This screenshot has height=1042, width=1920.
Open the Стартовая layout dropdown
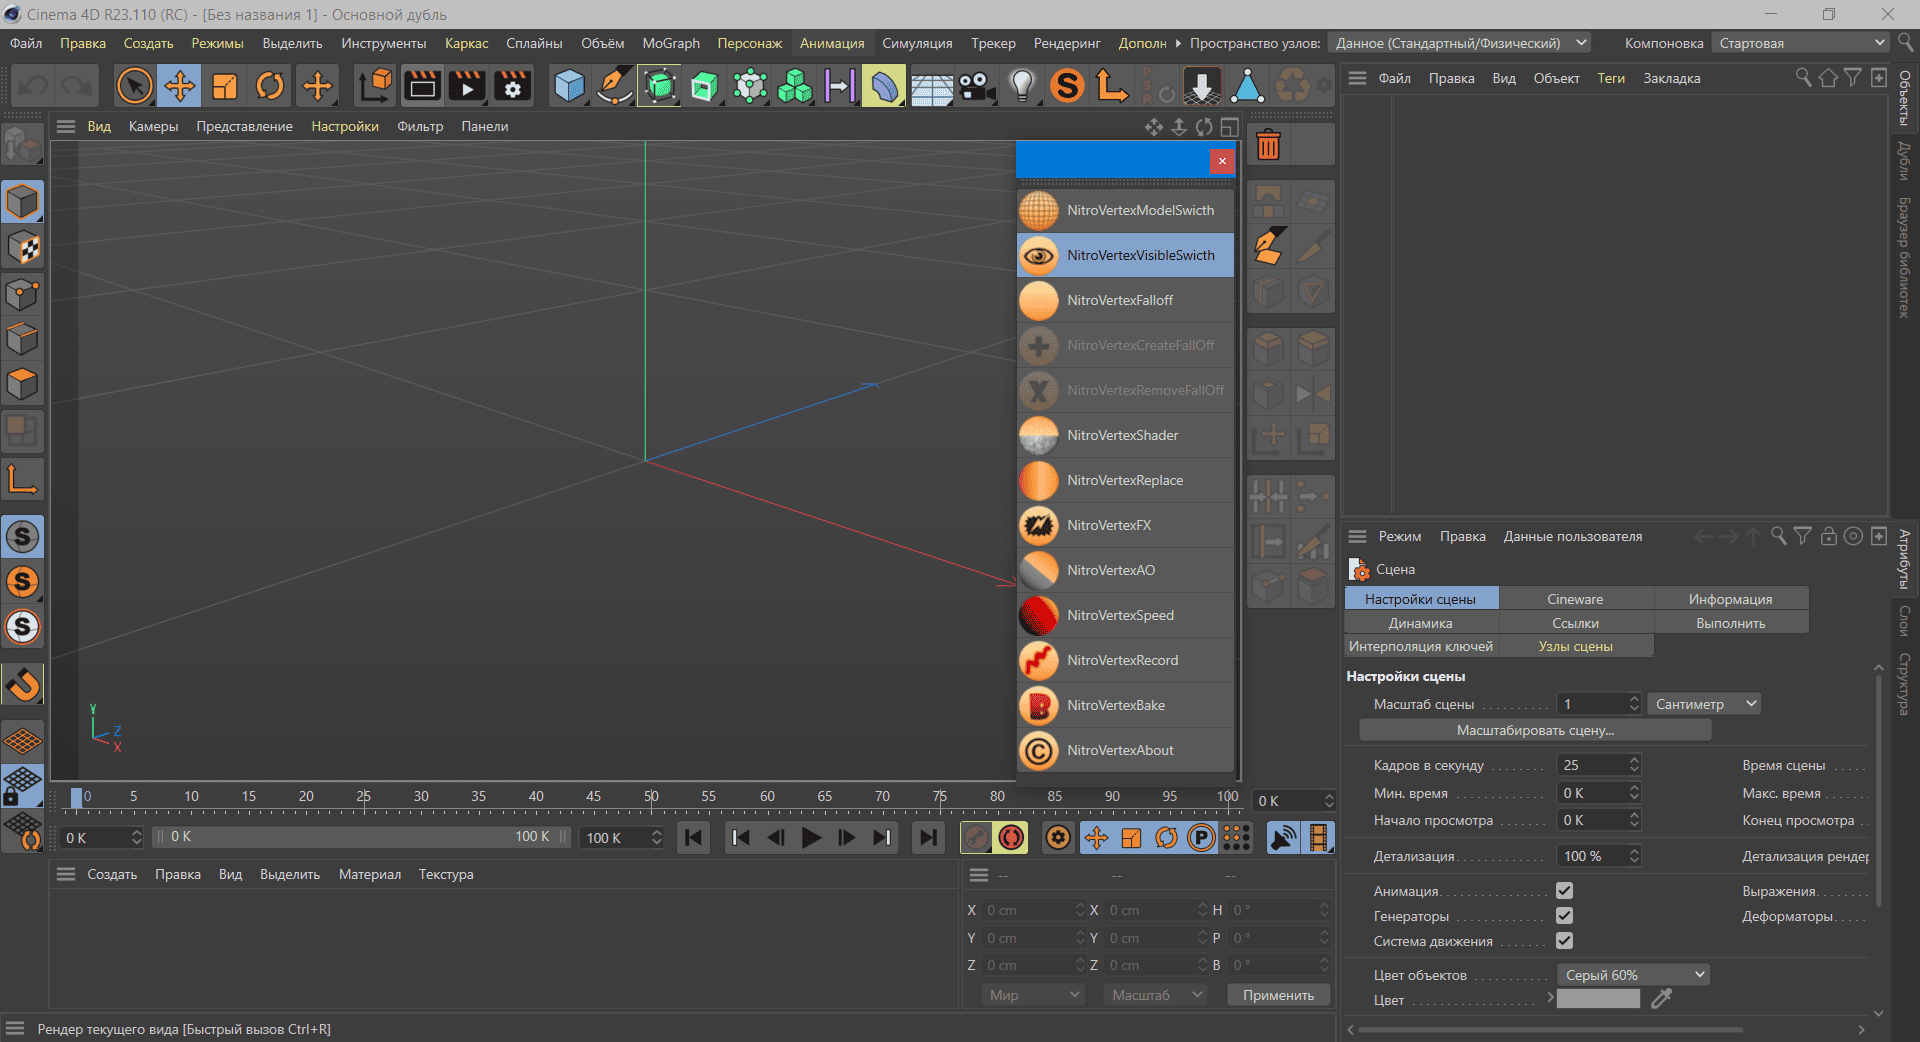(1800, 43)
